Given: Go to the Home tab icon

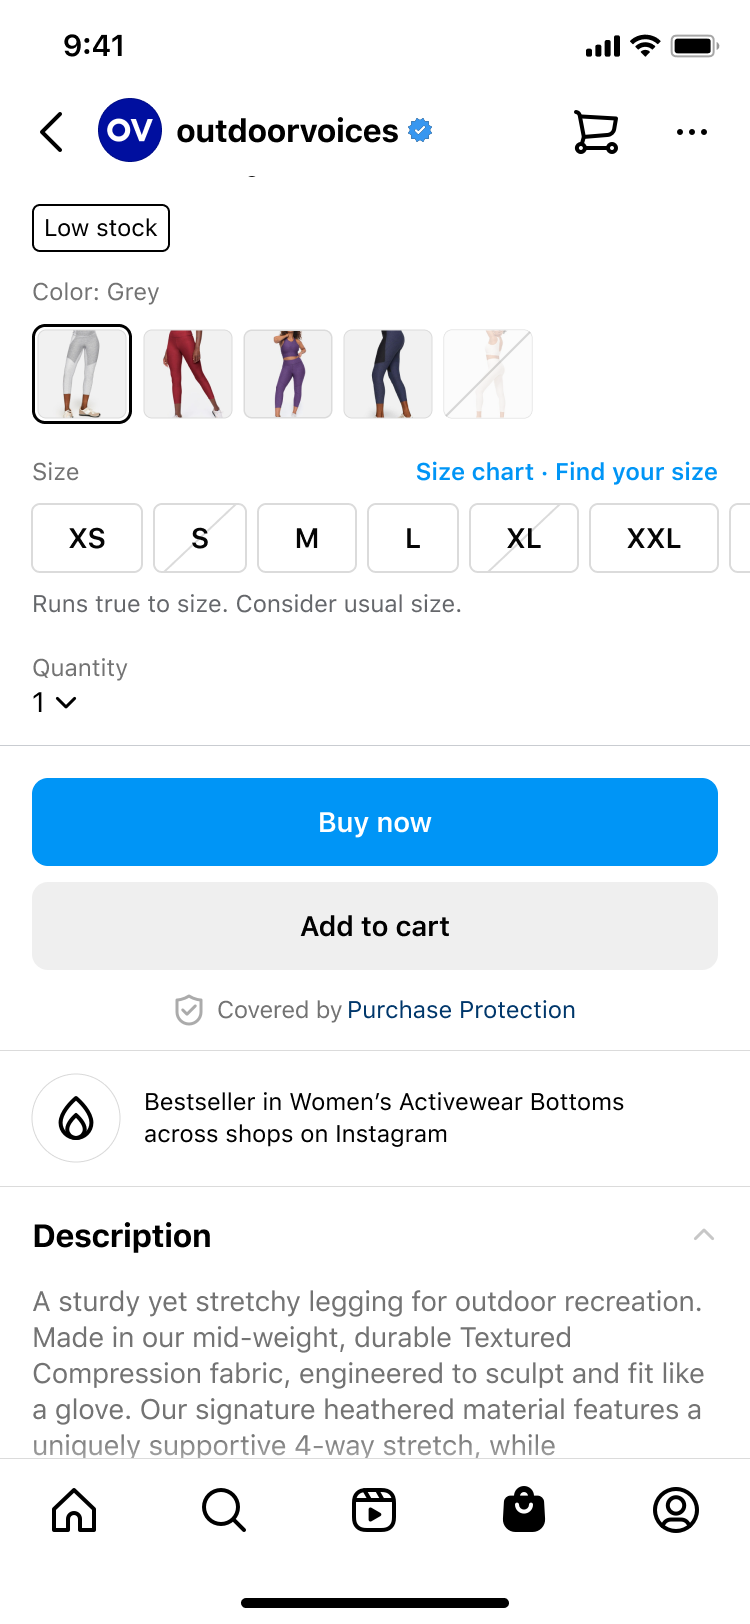Looking at the screenshot, I should (74, 1510).
